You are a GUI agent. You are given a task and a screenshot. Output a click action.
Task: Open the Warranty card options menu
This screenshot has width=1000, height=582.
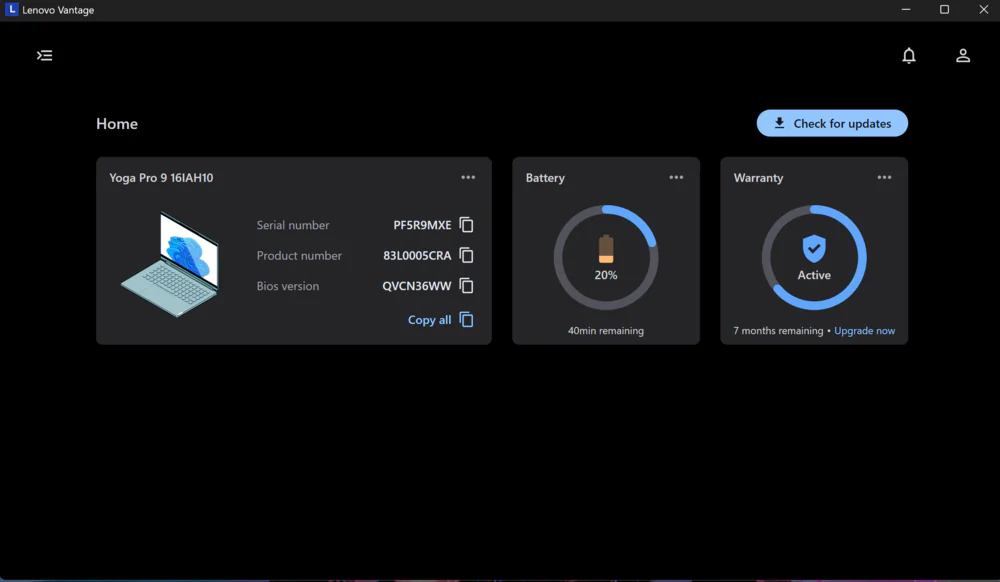coord(884,178)
